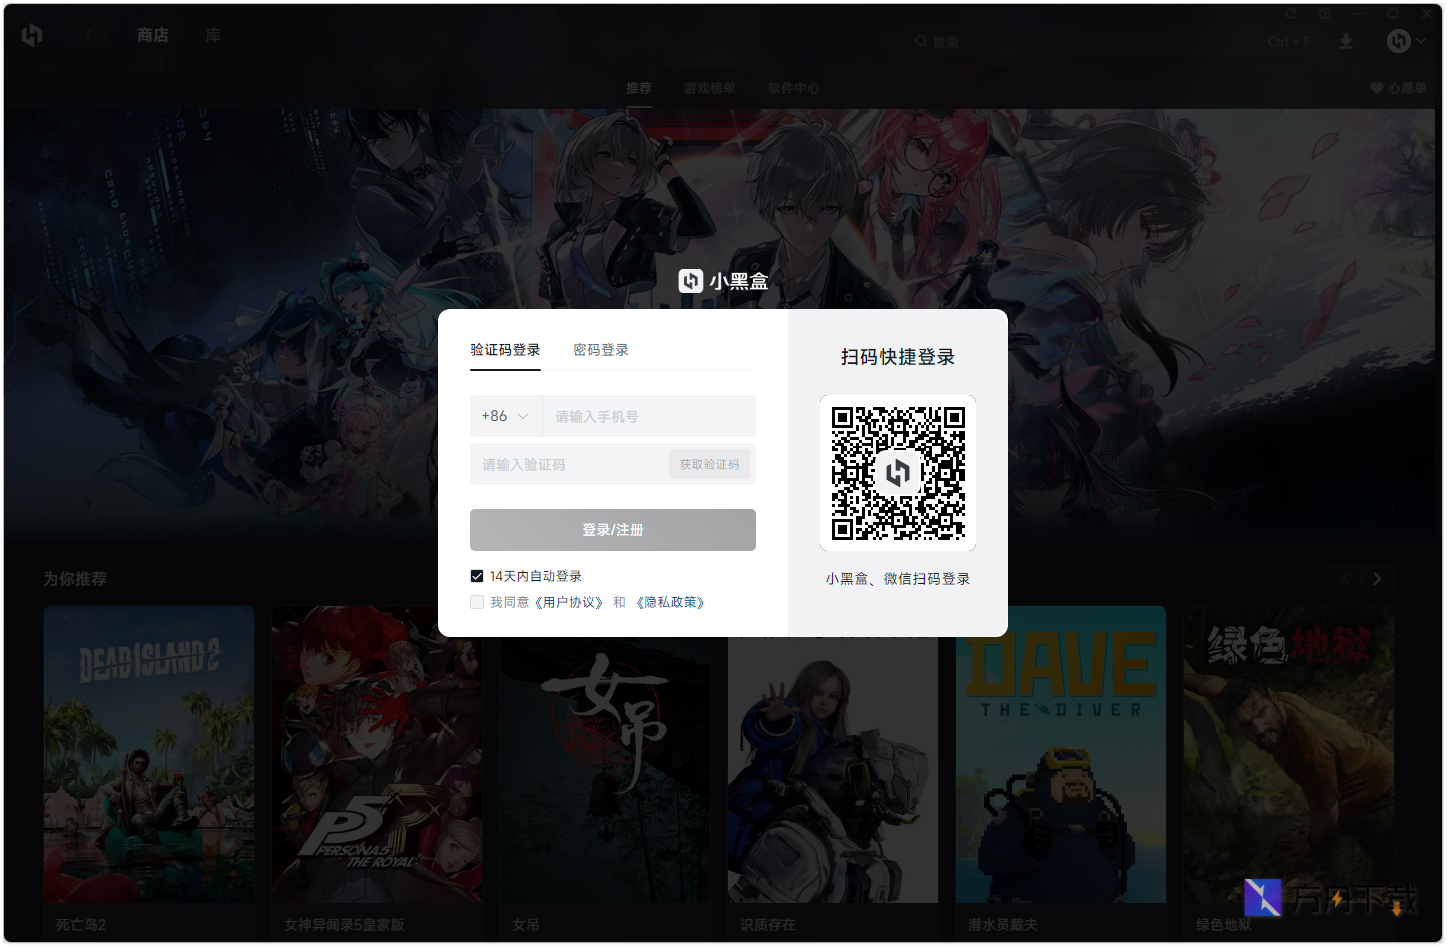The image size is (1447, 947).
Task: Scan the WeChat login QR code thumbnail
Action: [x=897, y=472]
